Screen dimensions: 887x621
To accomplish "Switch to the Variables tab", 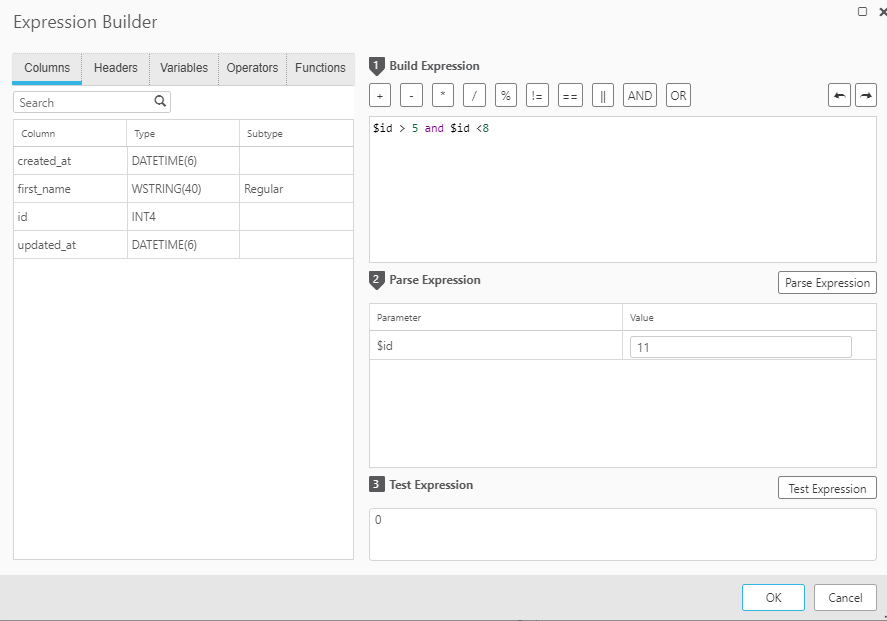I will (184, 68).
